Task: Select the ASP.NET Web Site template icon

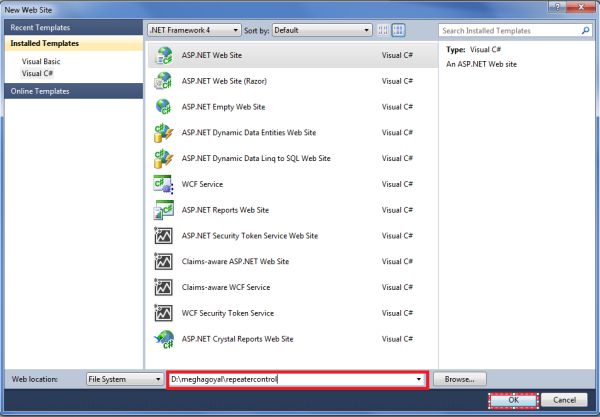Action: click(164, 55)
